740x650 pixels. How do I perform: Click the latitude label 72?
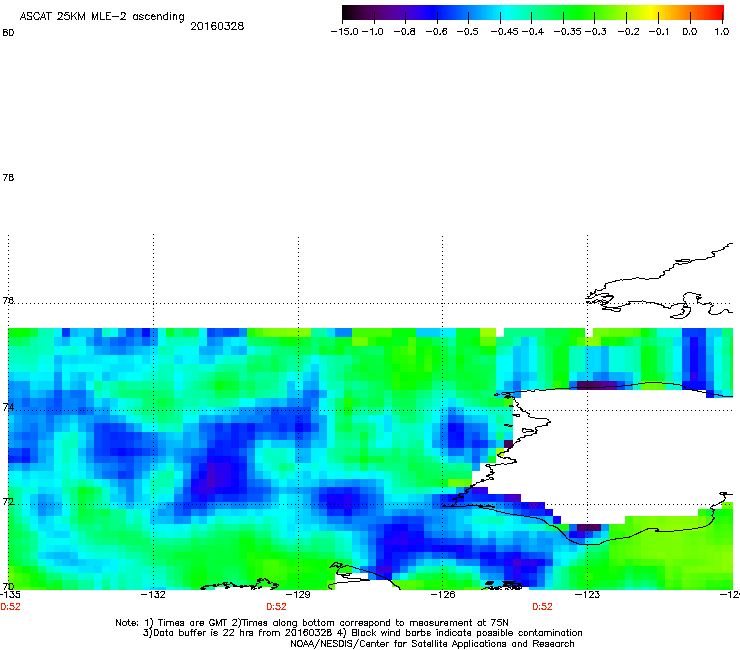coord(8,501)
